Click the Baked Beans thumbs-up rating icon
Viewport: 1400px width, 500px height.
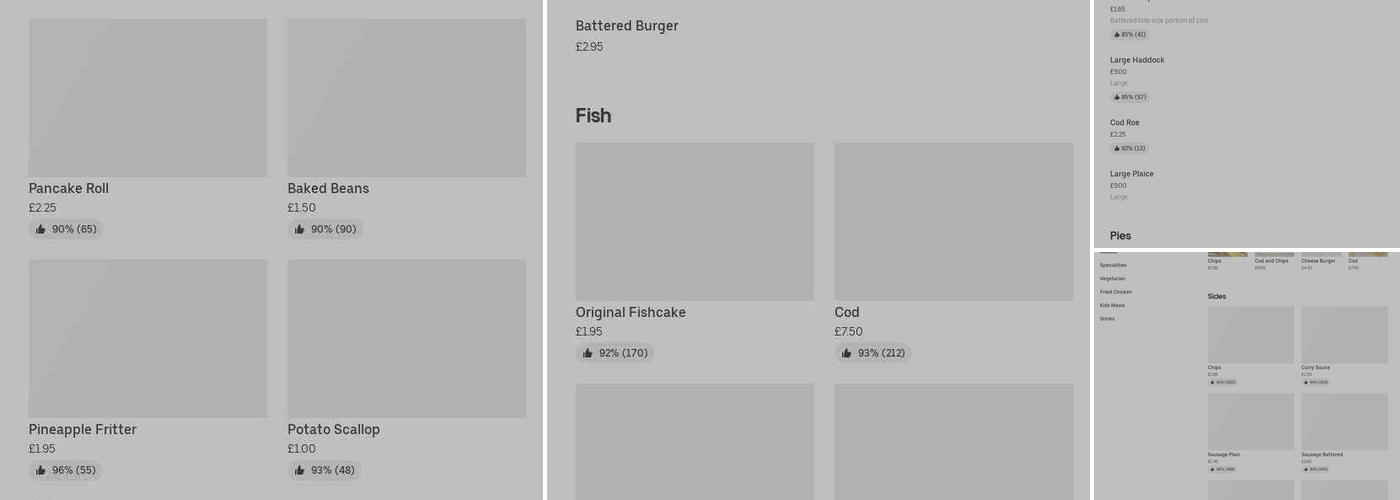point(300,230)
